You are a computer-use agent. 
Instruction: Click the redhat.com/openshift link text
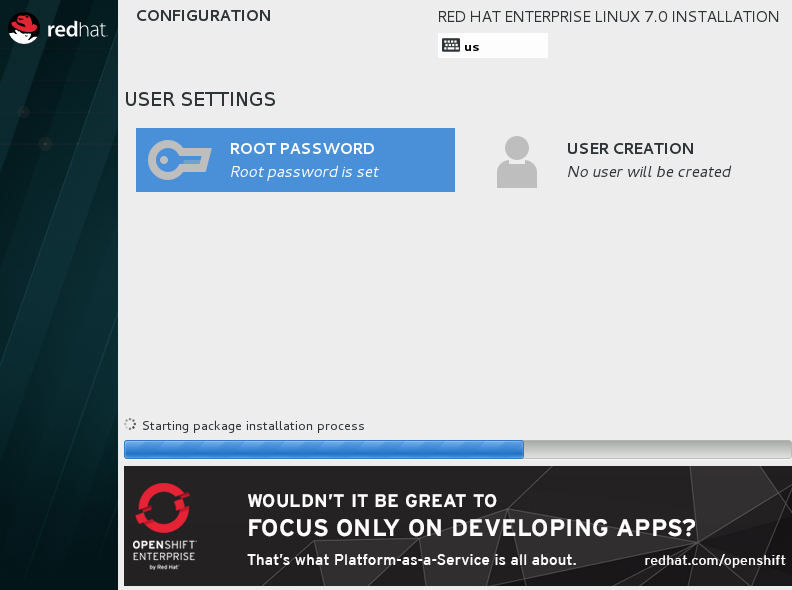(x=715, y=560)
